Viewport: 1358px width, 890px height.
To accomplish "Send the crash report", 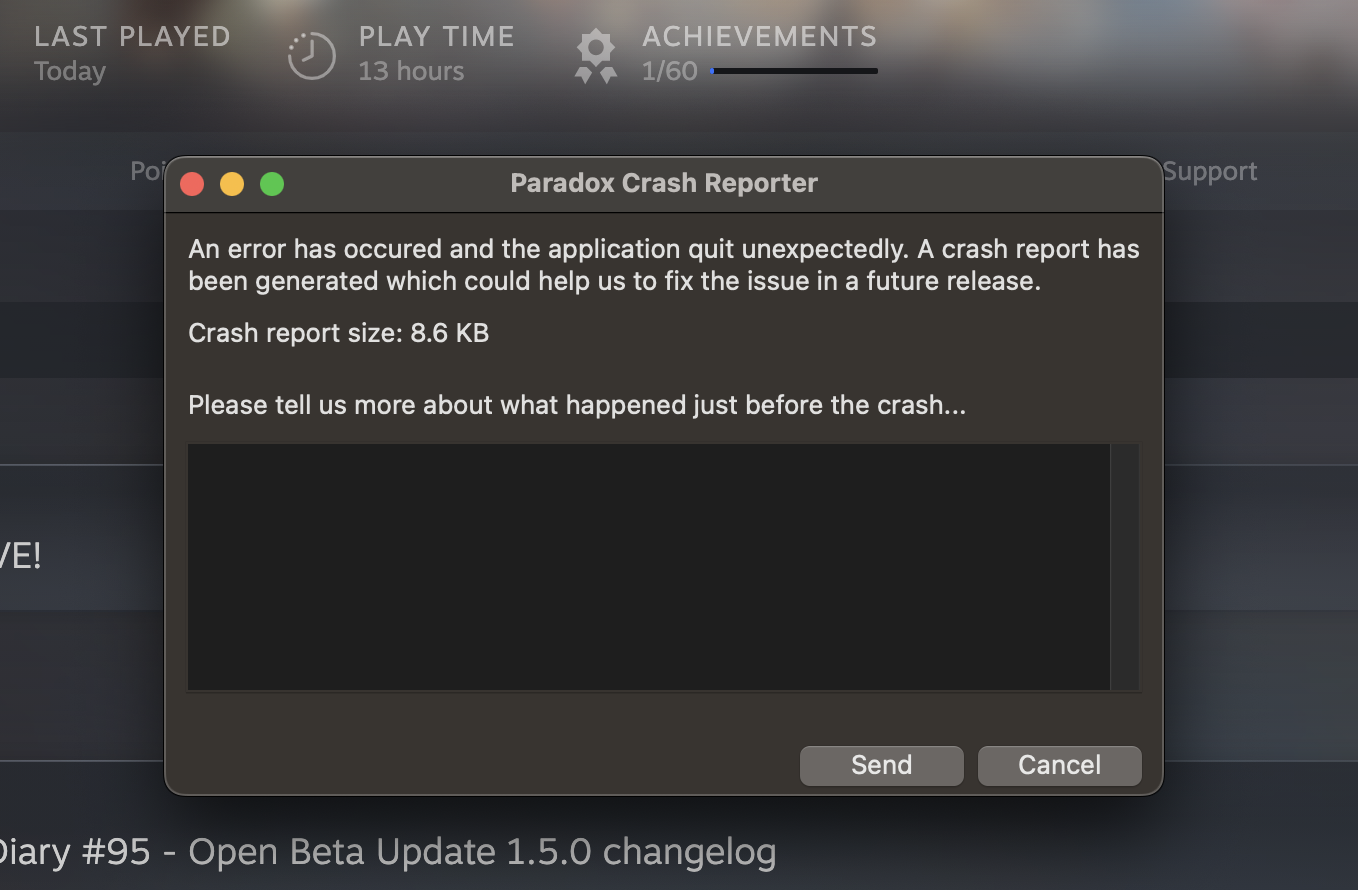I will click(881, 765).
